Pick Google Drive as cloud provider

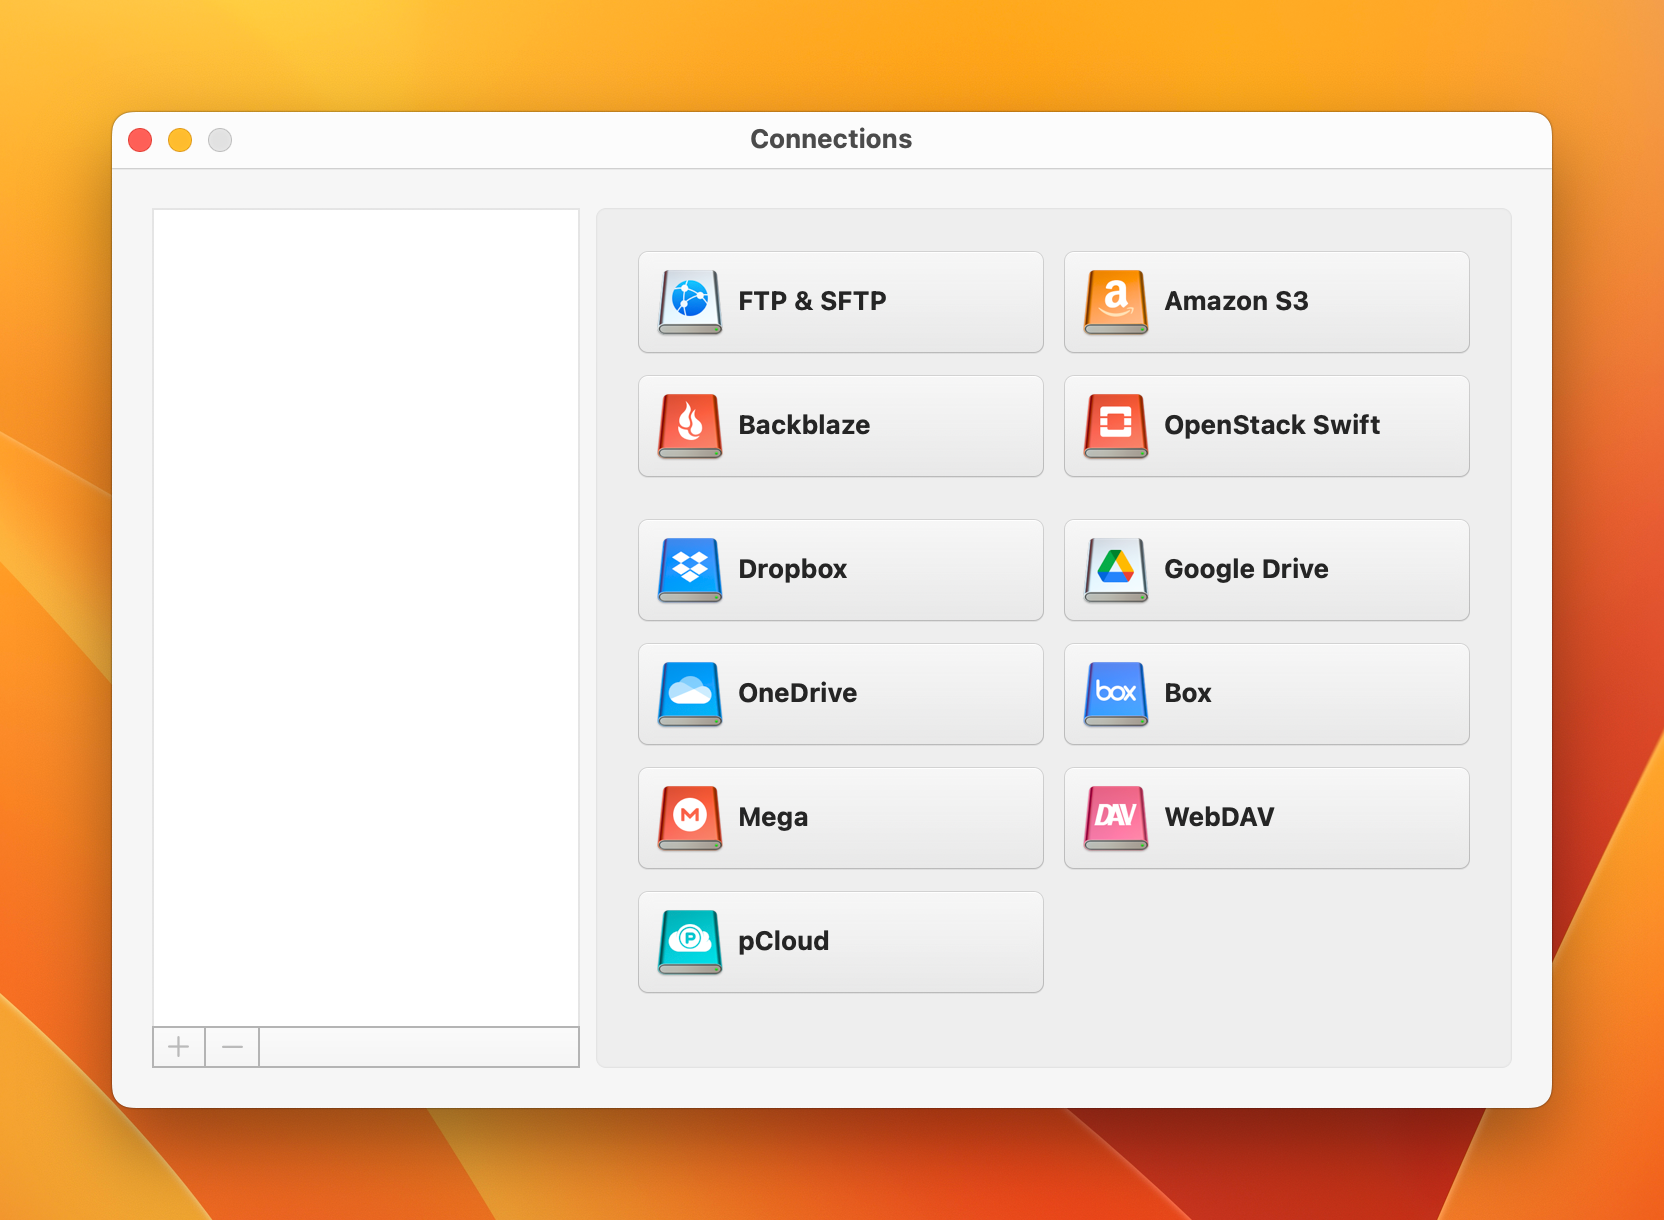(1266, 569)
